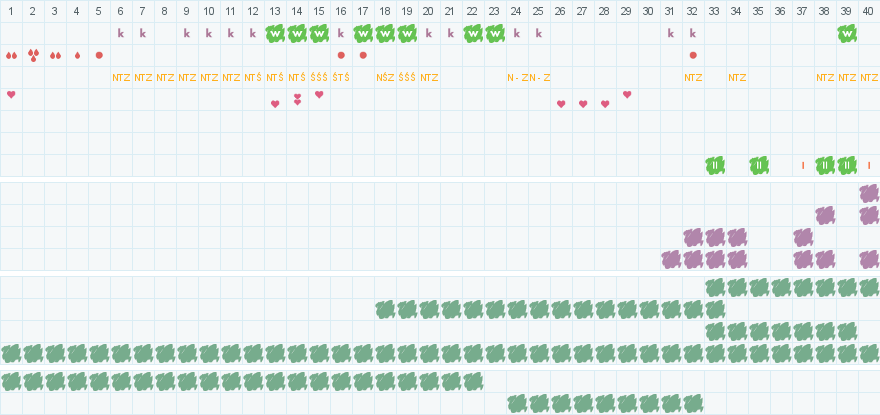Select the single blood drop on day 4
This screenshot has width=880, height=415.
[x=77, y=55]
